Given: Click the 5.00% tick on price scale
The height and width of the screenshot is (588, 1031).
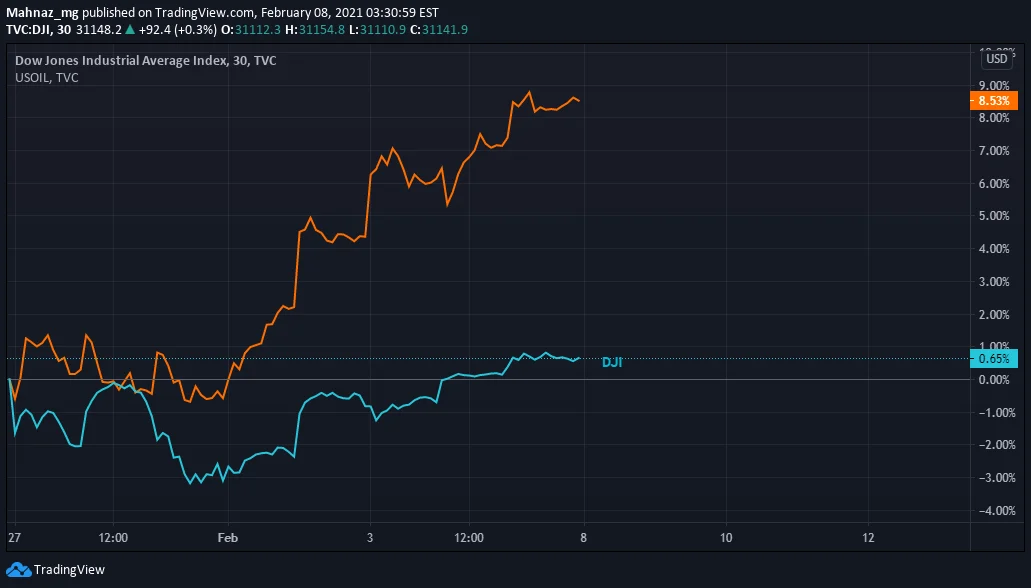Looking at the screenshot, I should 994,216.
